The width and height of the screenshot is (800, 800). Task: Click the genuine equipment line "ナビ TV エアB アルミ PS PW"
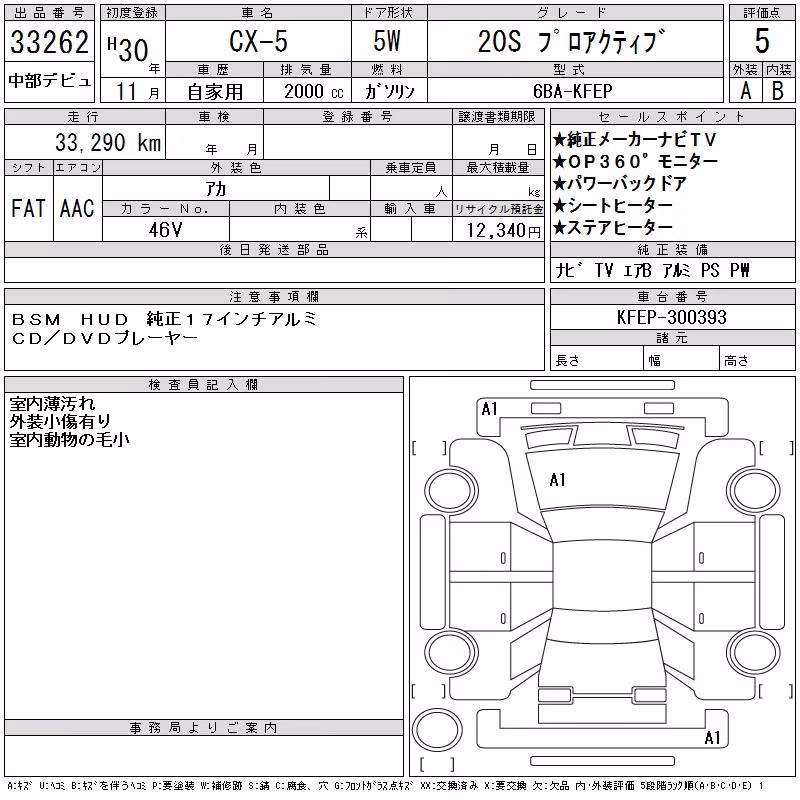click(653, 270)
